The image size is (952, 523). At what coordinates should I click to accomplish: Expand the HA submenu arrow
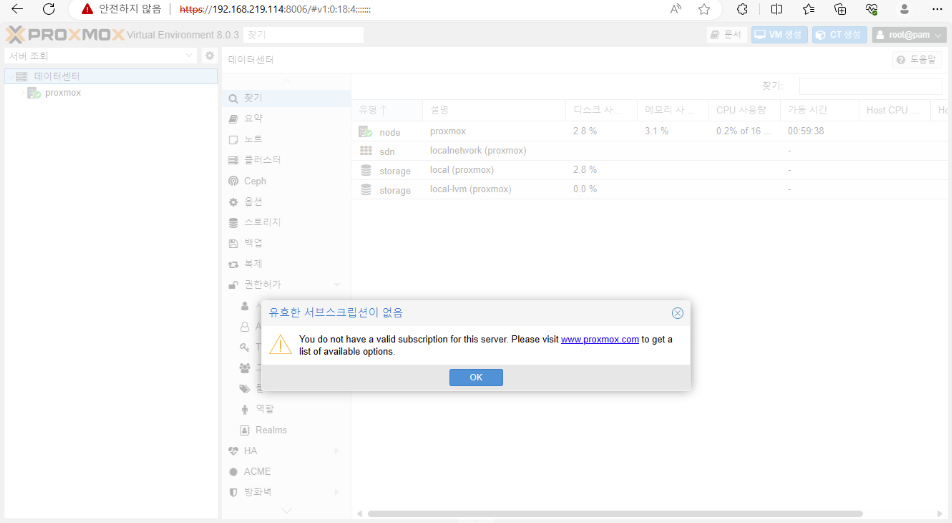336,451
